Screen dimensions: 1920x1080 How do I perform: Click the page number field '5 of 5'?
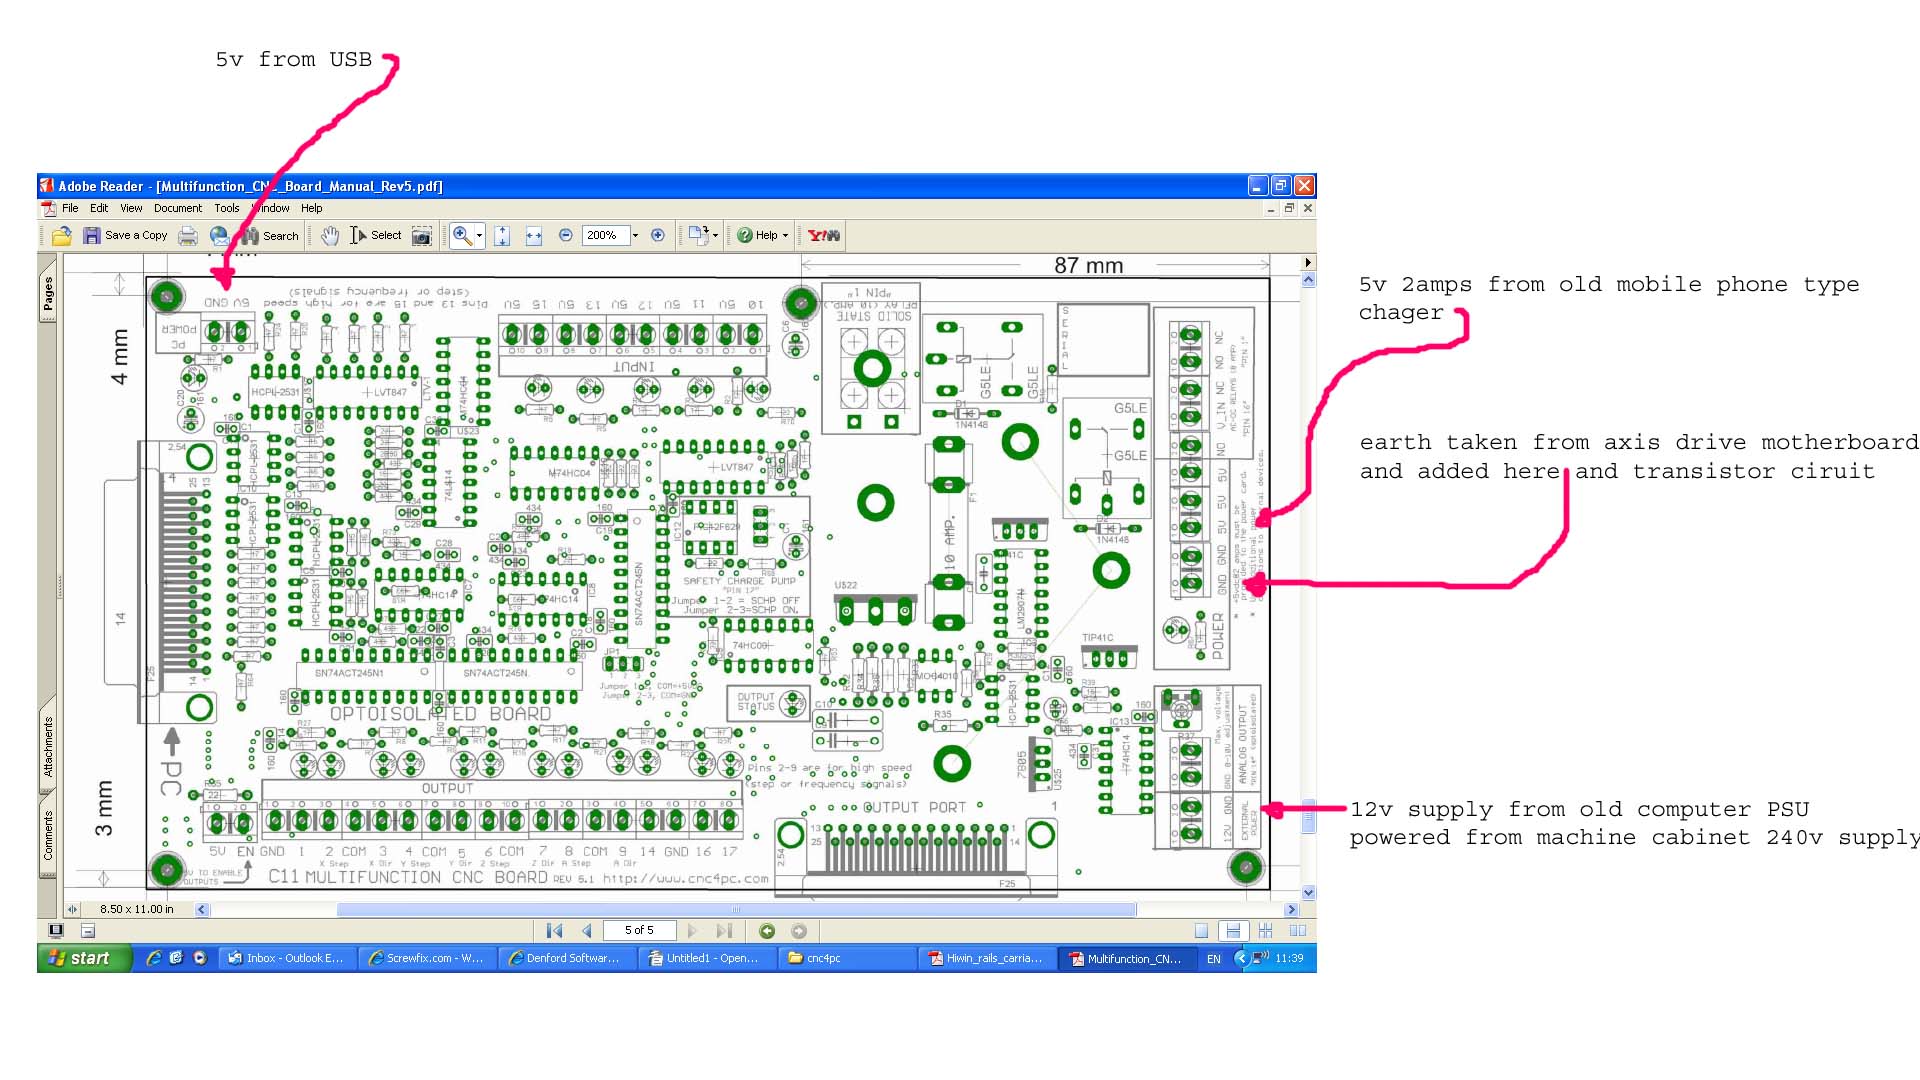639,931
